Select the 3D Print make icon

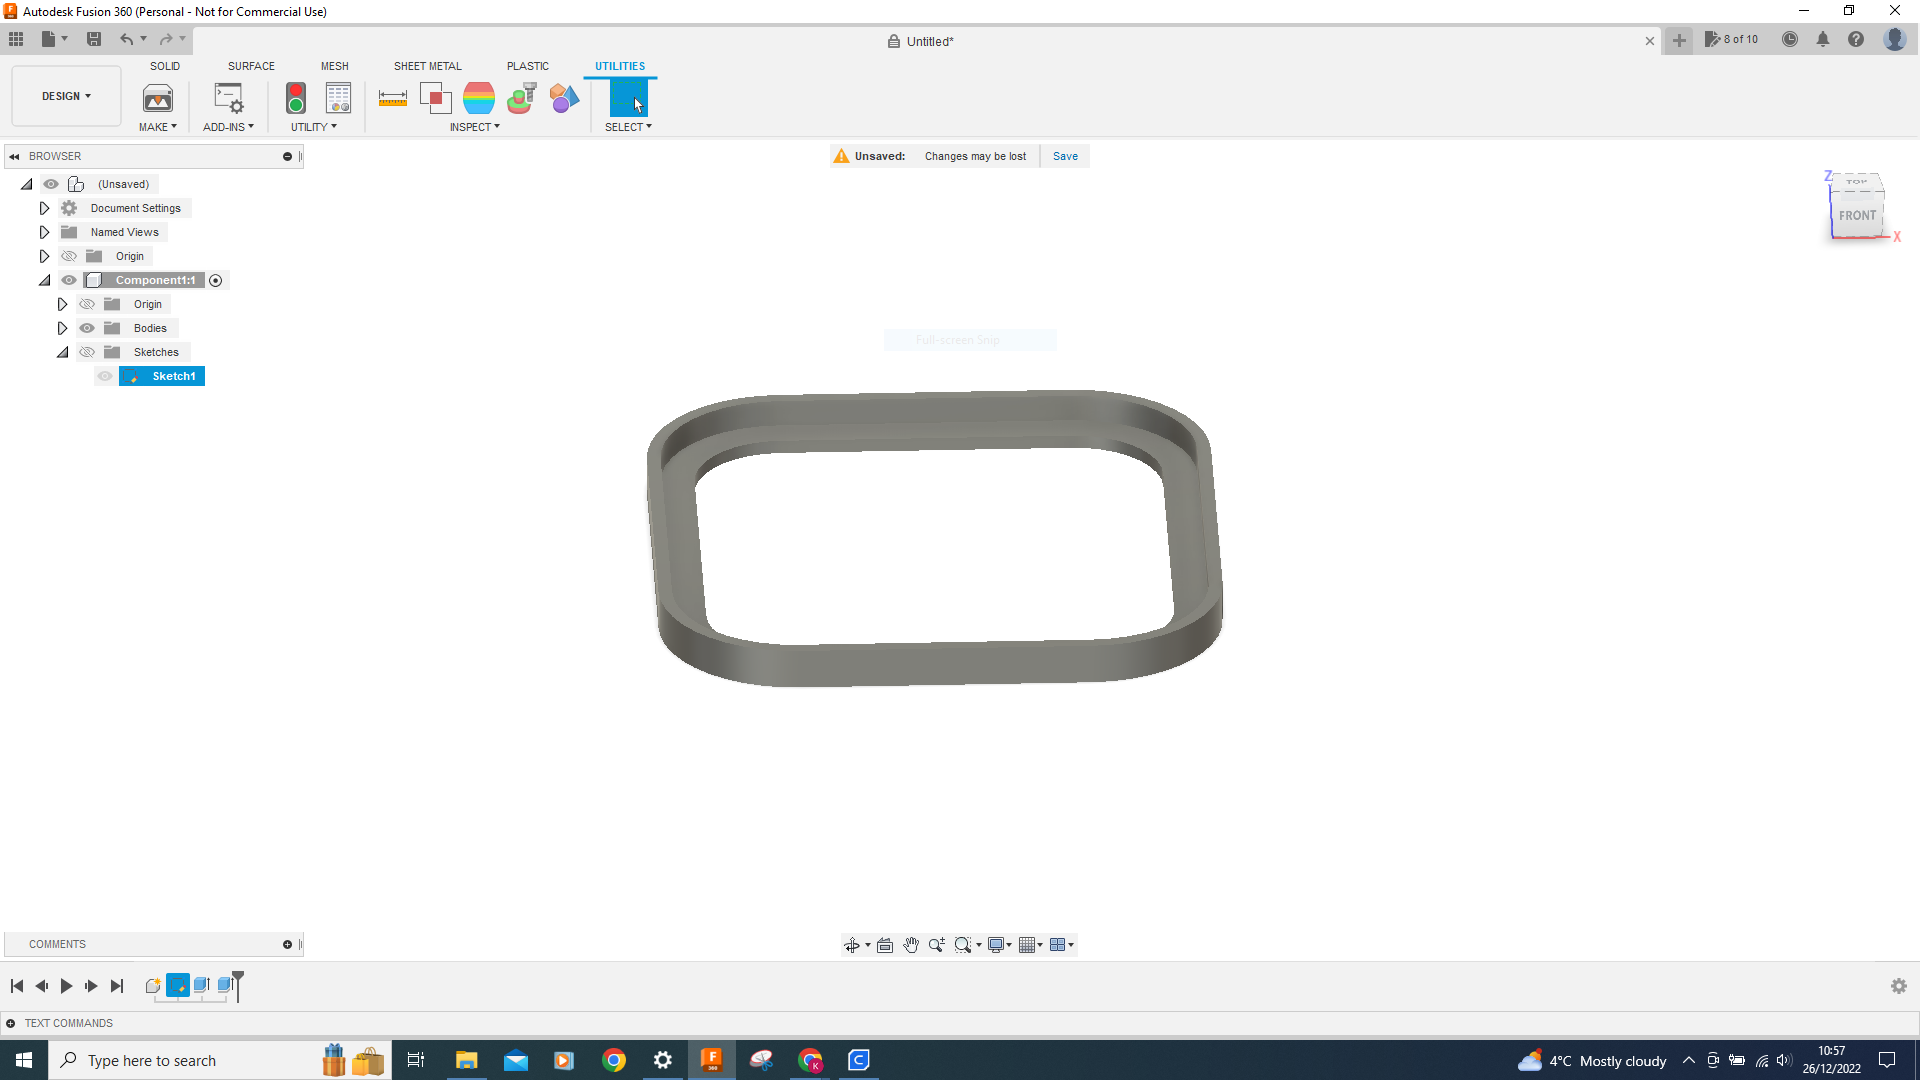[x=158, y=98]
